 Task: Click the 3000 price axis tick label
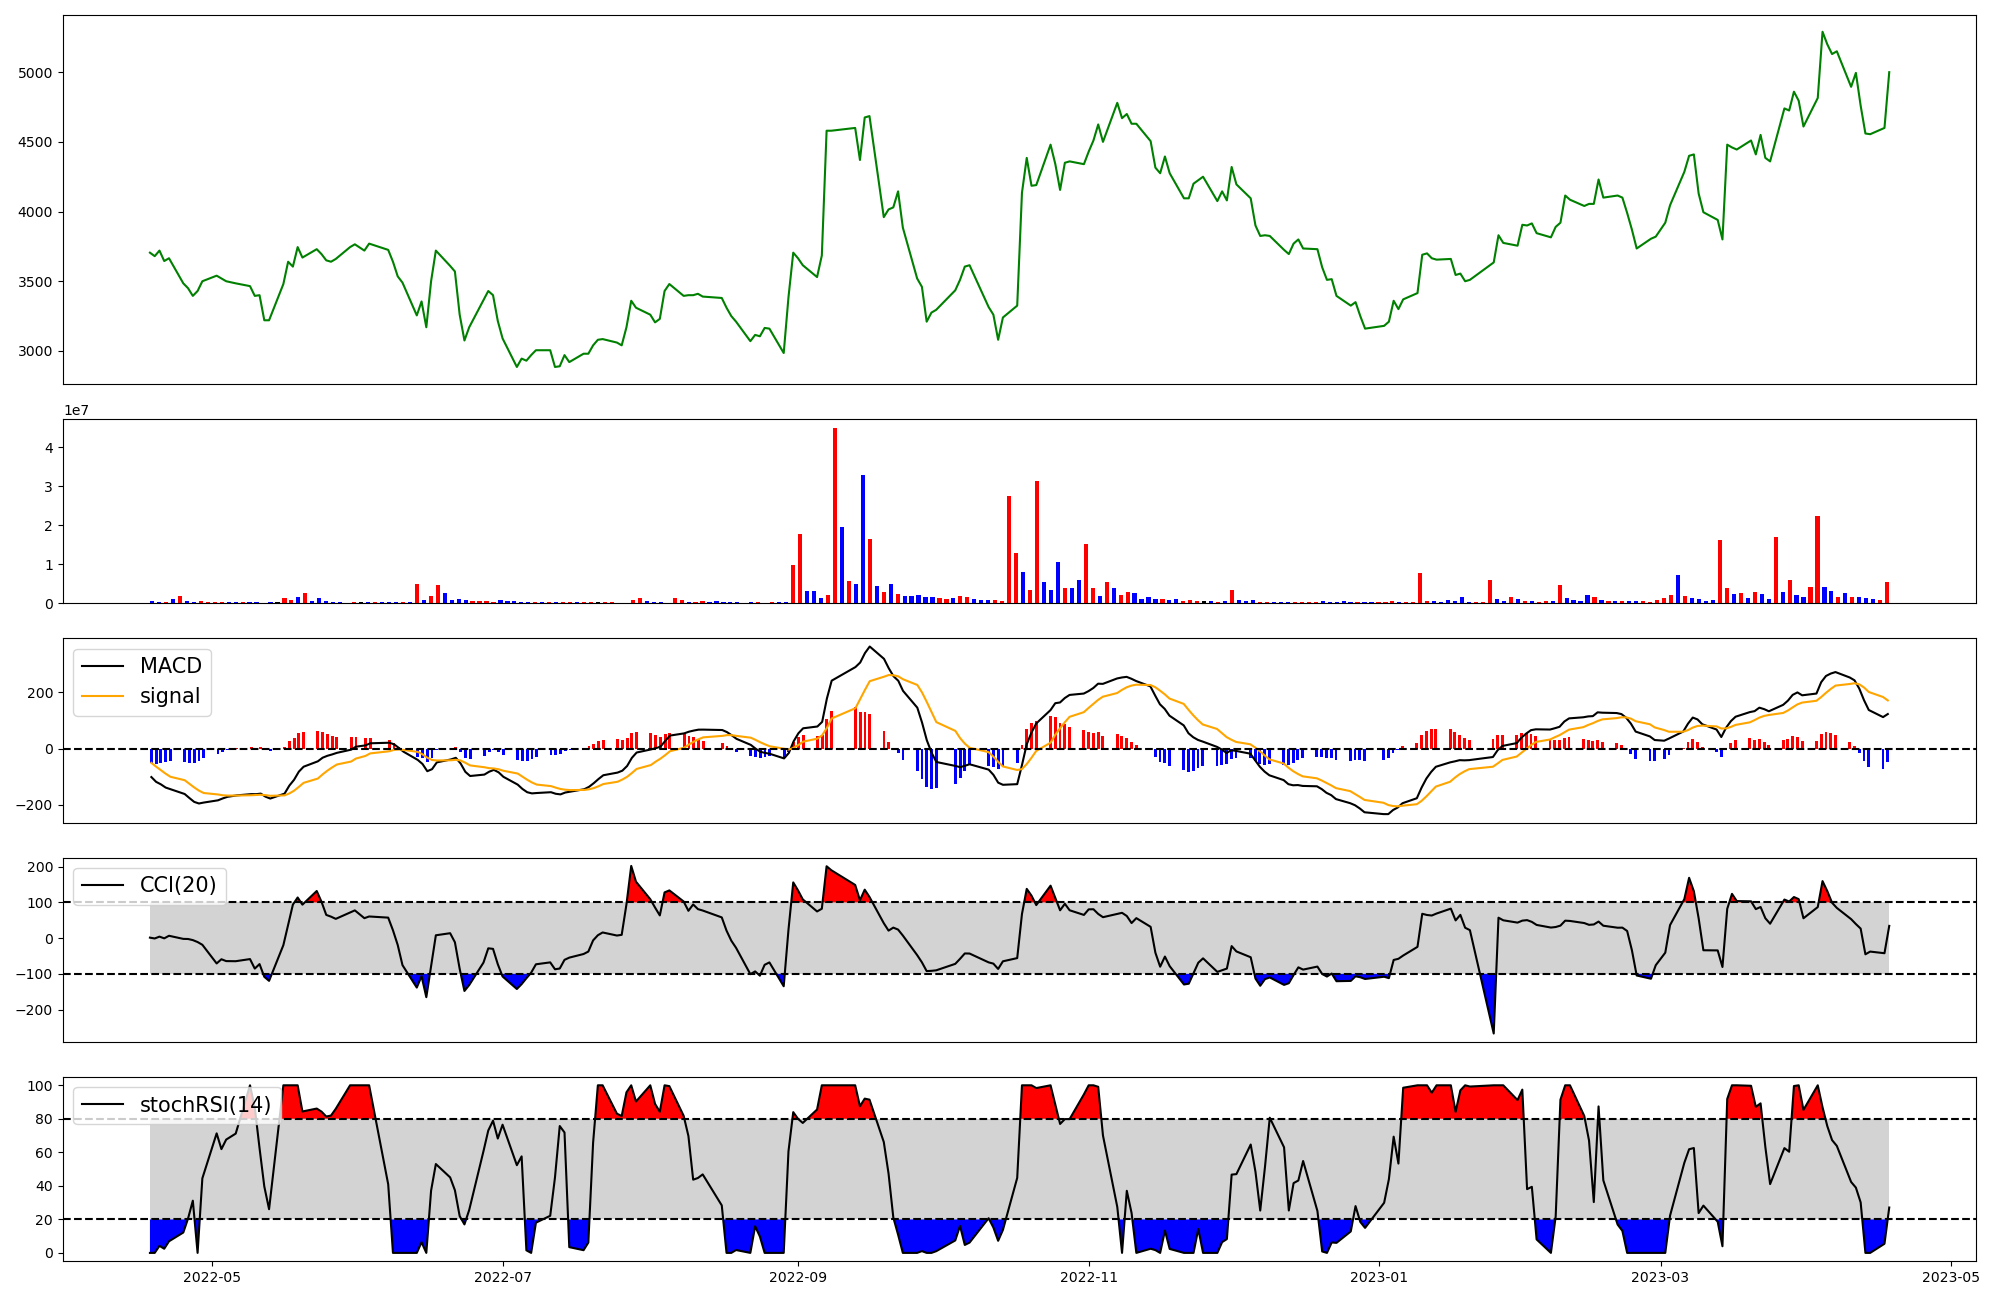pos(35,352)
